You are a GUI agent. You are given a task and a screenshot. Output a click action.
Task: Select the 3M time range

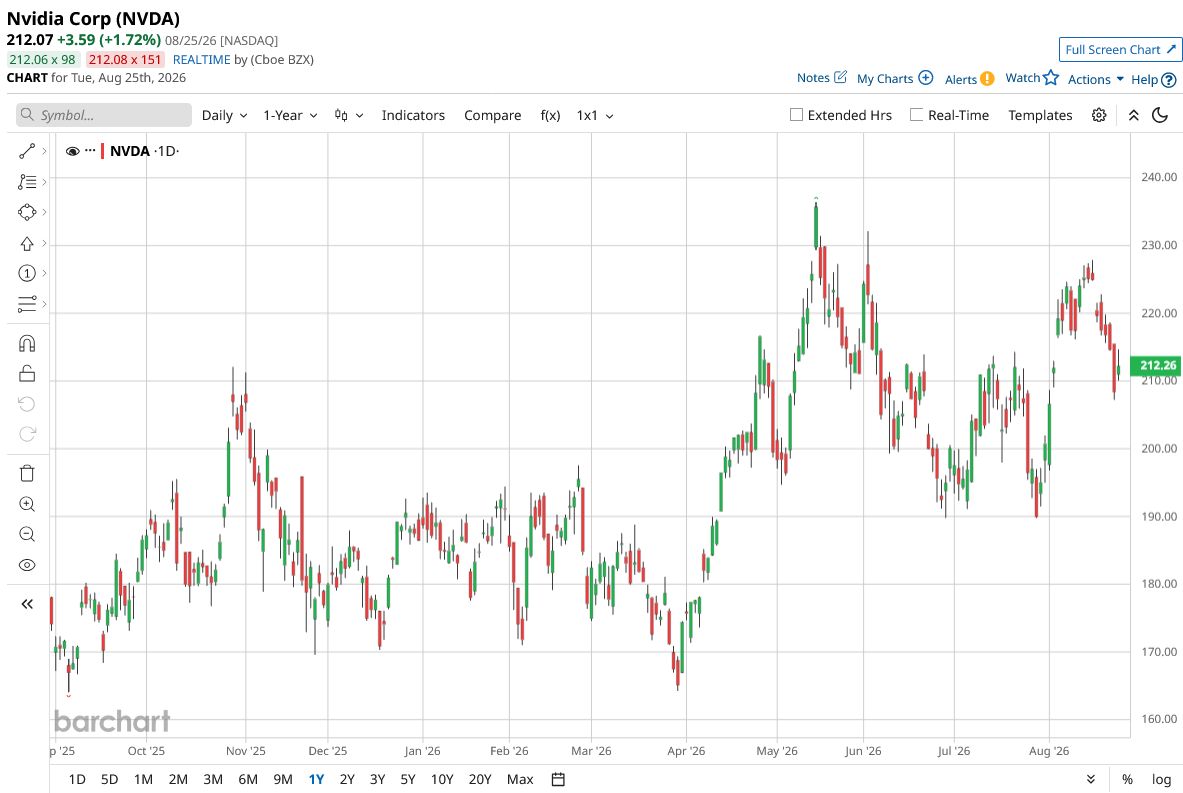(x=213, y=779)
